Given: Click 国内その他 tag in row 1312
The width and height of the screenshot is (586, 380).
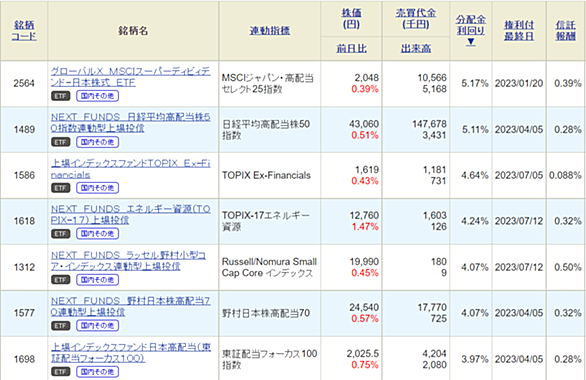Looking at the screenshot, I should pos(98,280).
